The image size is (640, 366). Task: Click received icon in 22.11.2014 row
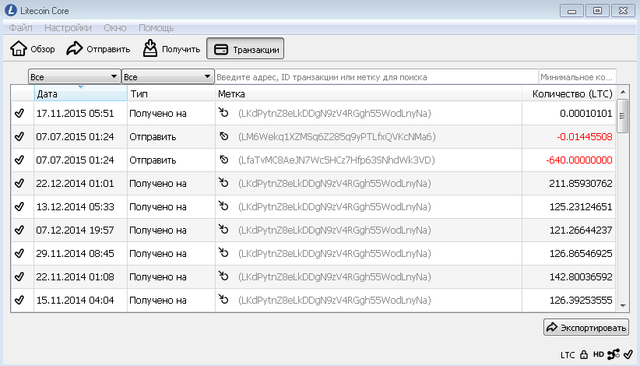[223, 276]
